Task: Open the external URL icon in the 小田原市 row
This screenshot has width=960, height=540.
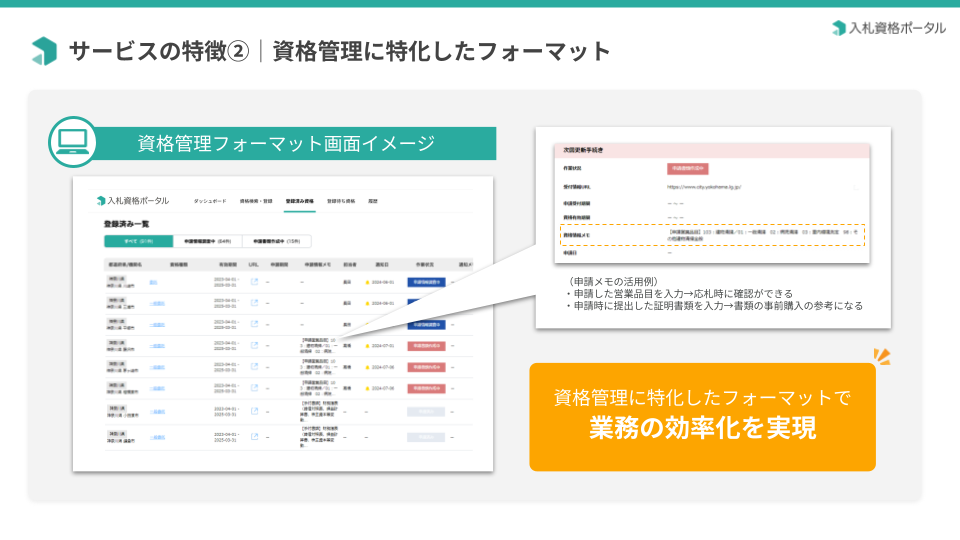Action: (254, 411)
